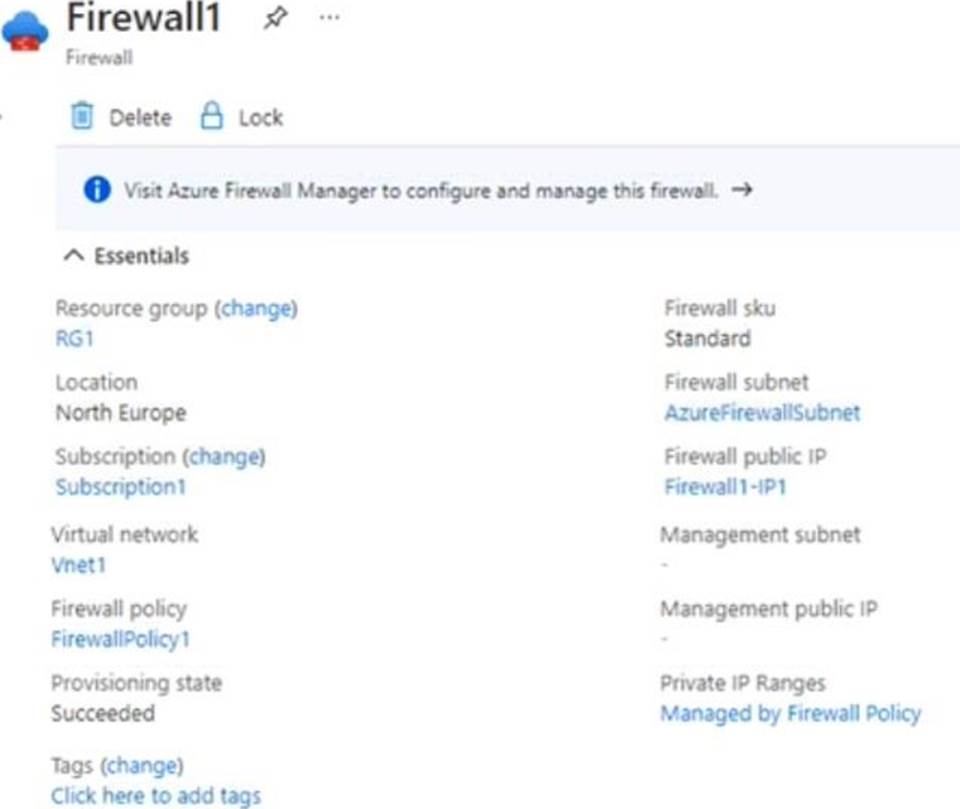The height and width of the screenshot is (809, 960).
Task: Open the Vnet1 virtual network
Action: [79, 565]
